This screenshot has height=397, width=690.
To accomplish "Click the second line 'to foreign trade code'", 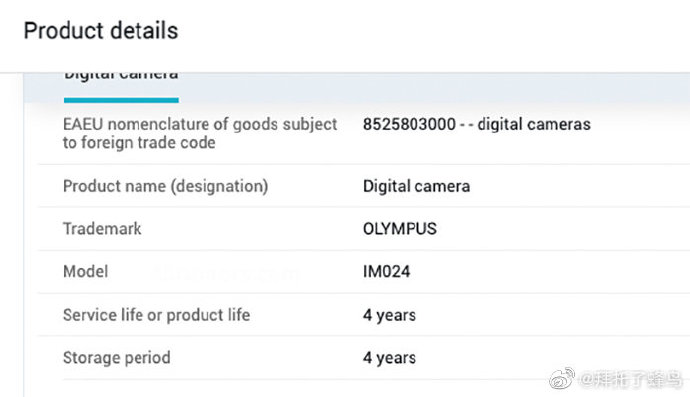I will point(139,143).
